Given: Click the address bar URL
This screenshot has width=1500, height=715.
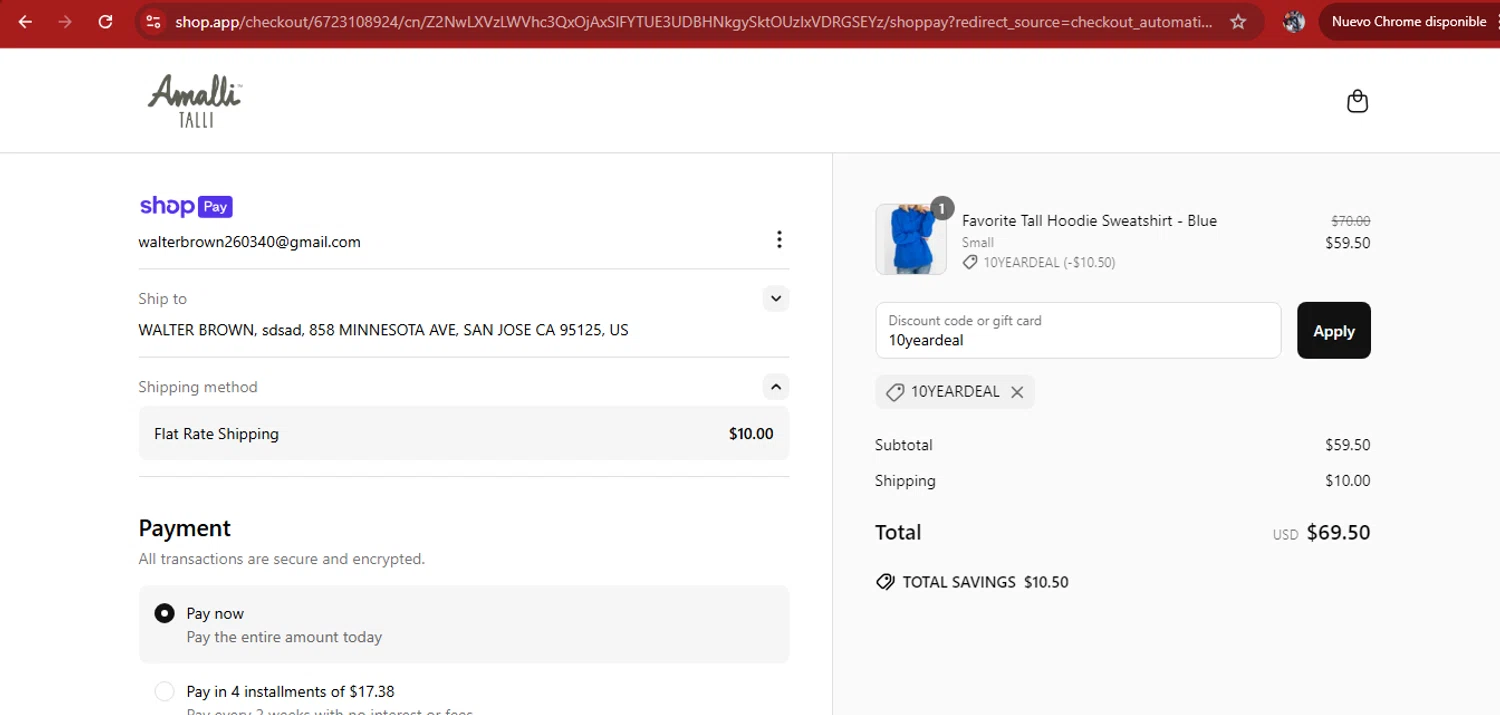Looking at the screenshot, I should 694,21.
